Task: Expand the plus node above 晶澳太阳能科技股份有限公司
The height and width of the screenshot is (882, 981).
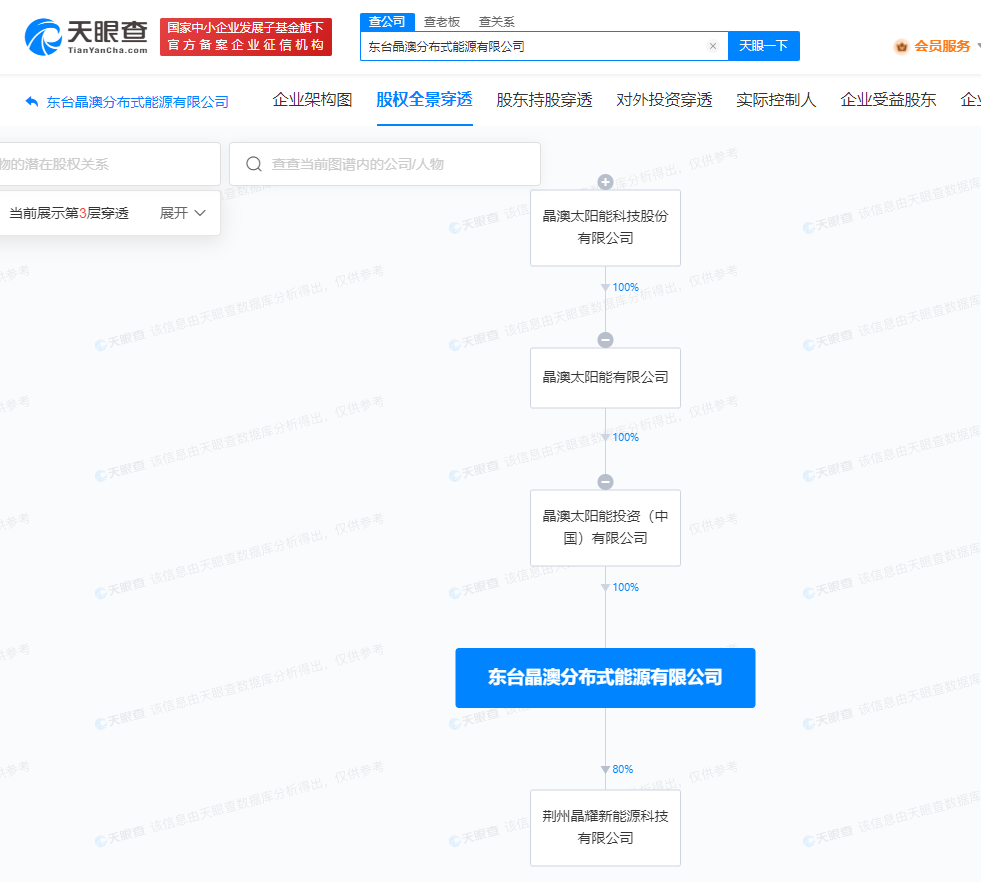Action: [x=605, y=182]
